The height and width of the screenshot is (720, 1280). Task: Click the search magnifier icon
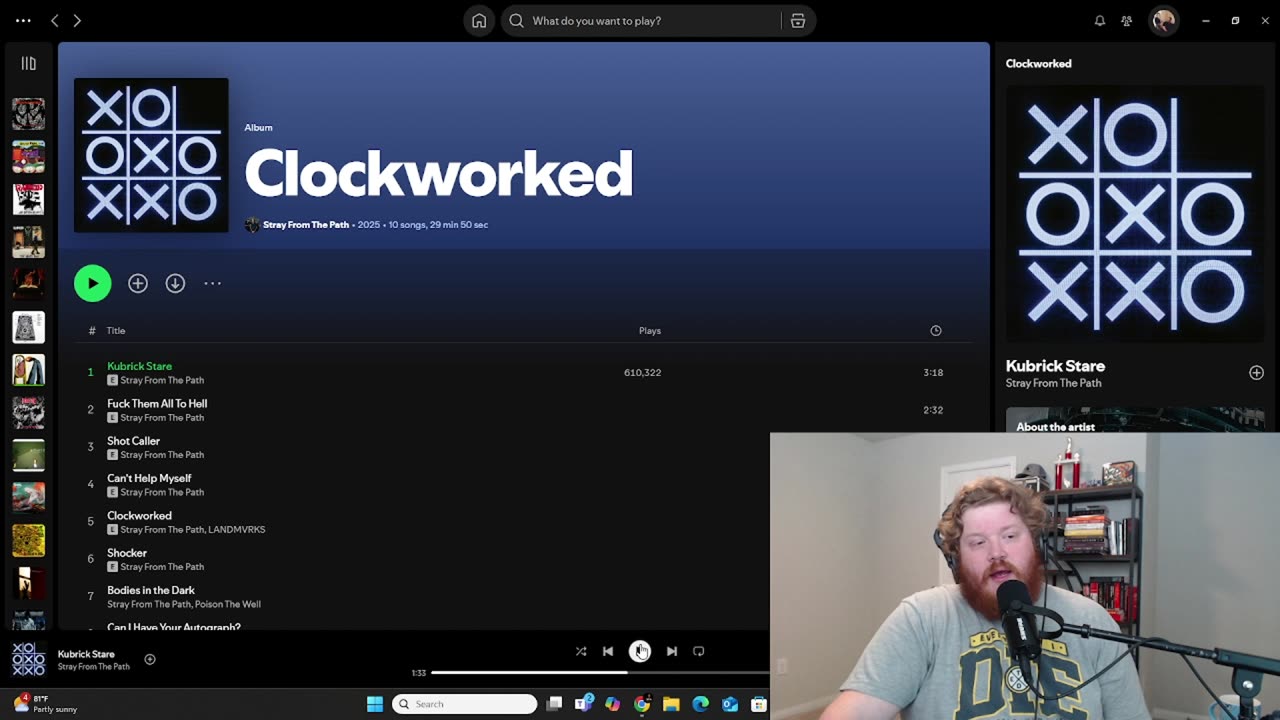tap(516, 21)
